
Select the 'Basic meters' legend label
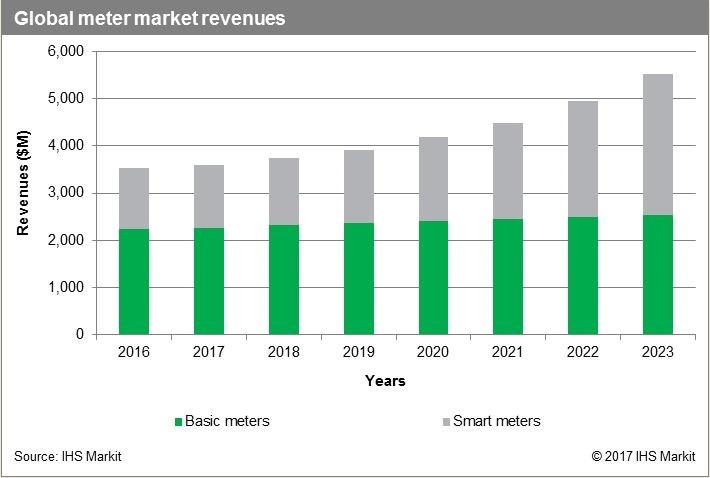point(227,421)
